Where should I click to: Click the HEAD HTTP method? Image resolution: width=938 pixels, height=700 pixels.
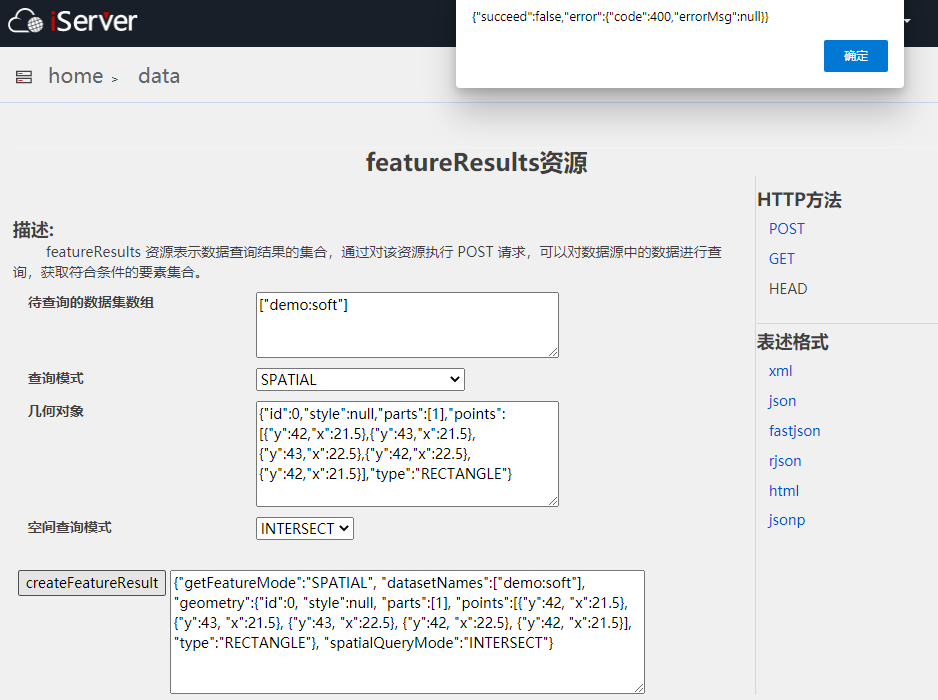point(788,288)
